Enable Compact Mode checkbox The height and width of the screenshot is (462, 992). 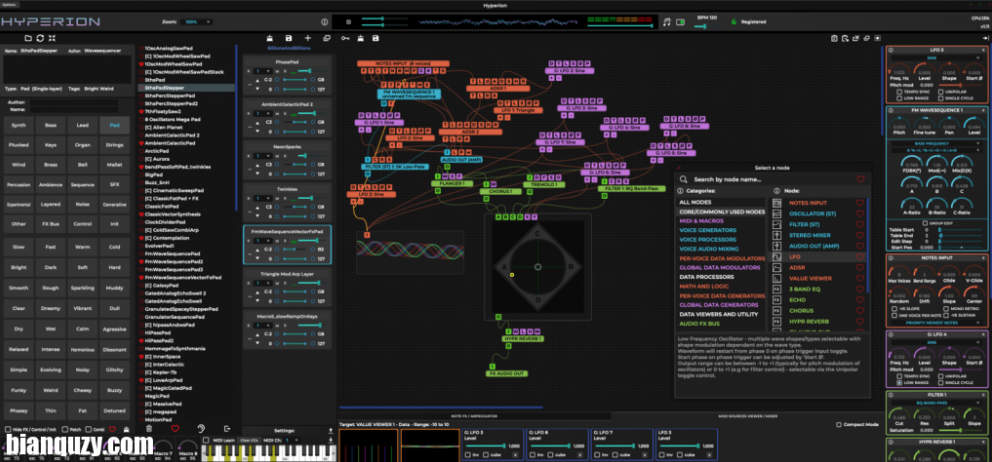840,425
